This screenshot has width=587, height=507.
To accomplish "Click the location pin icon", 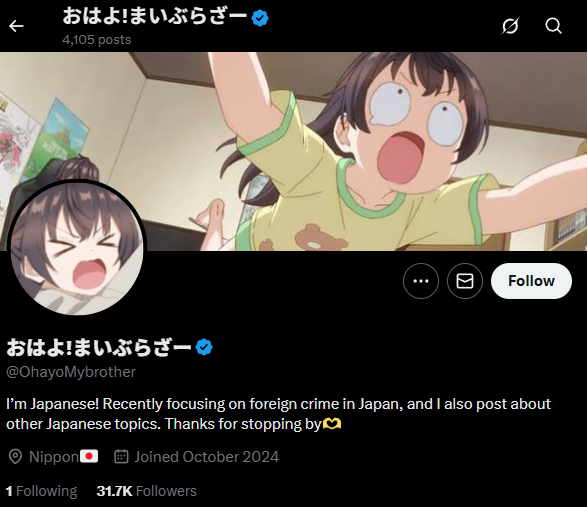I will tap(15, 457).
